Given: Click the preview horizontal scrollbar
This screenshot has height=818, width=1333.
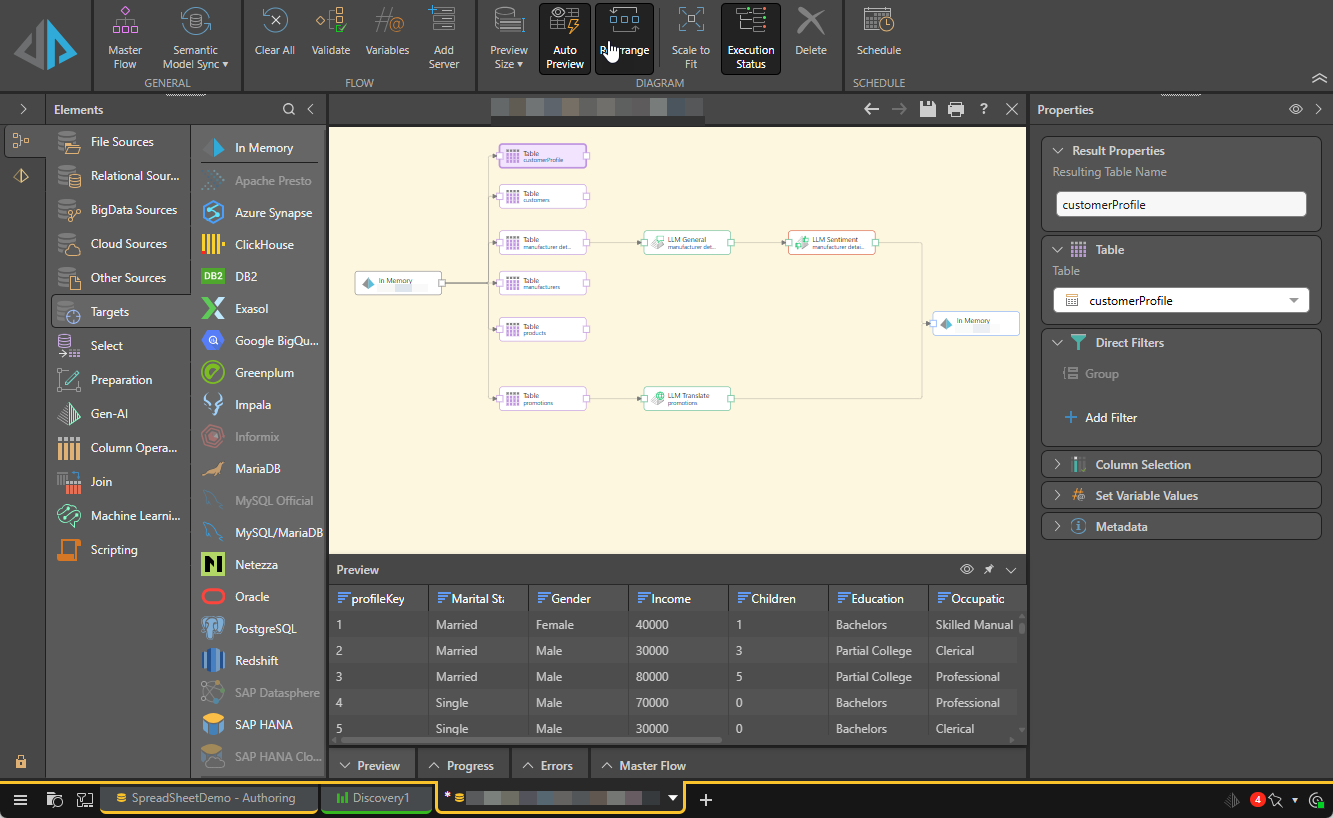Looking at the screenshot, I should coord(530,741).
